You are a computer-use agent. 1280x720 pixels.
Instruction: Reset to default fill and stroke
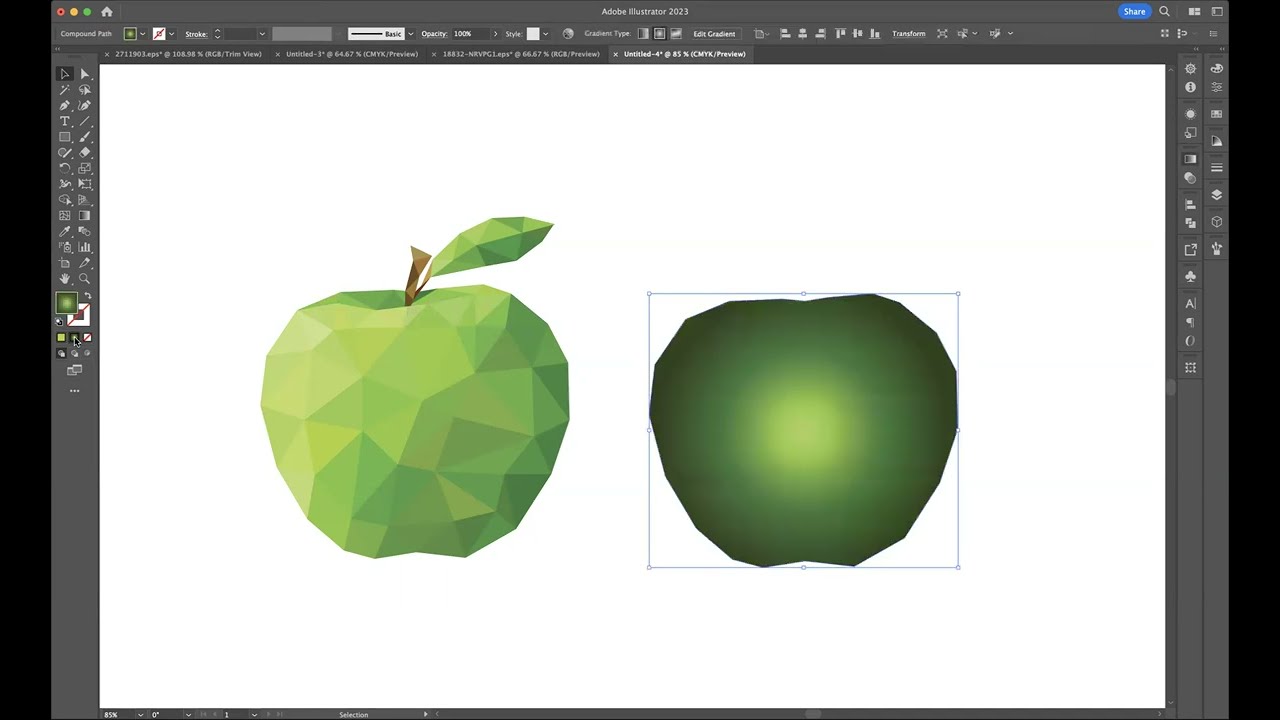[x=59, y=322]
